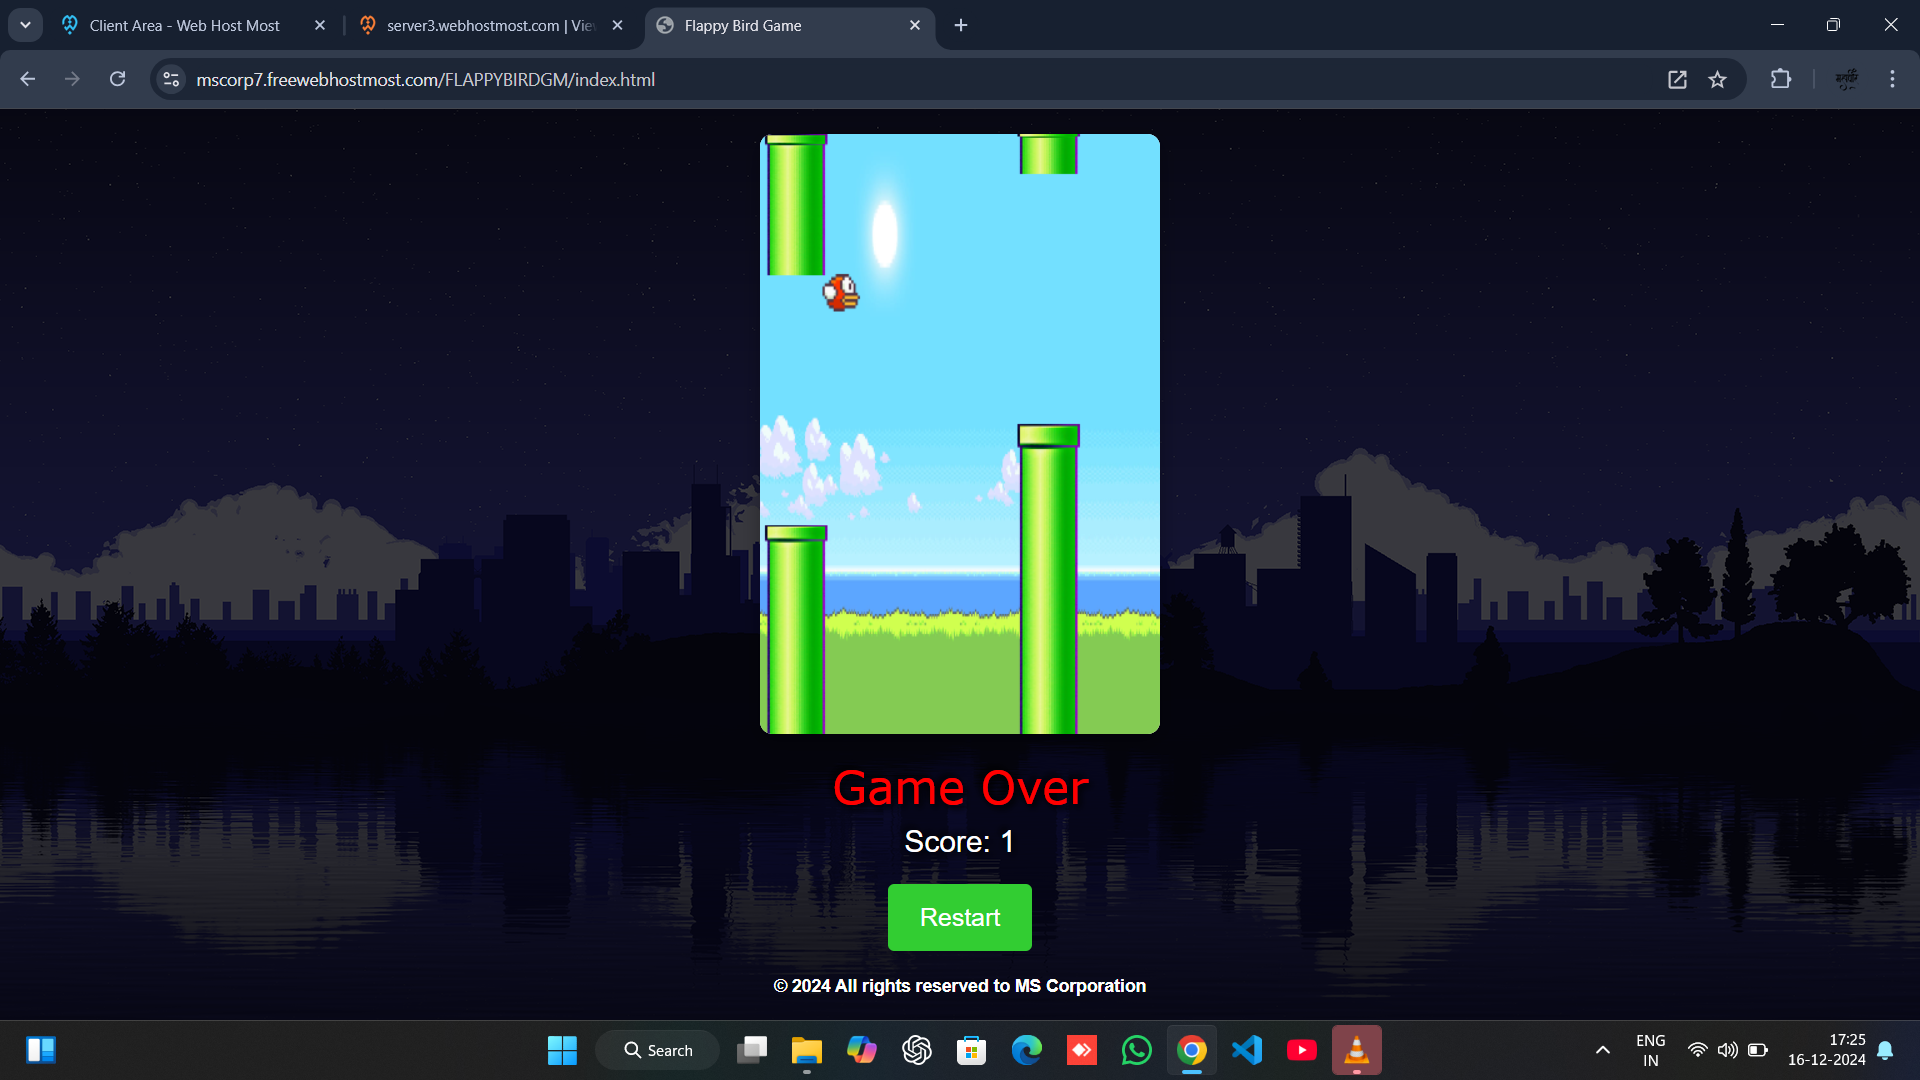Open page in app icon
This screenshot has height=1080, width=1920.
1677,80
